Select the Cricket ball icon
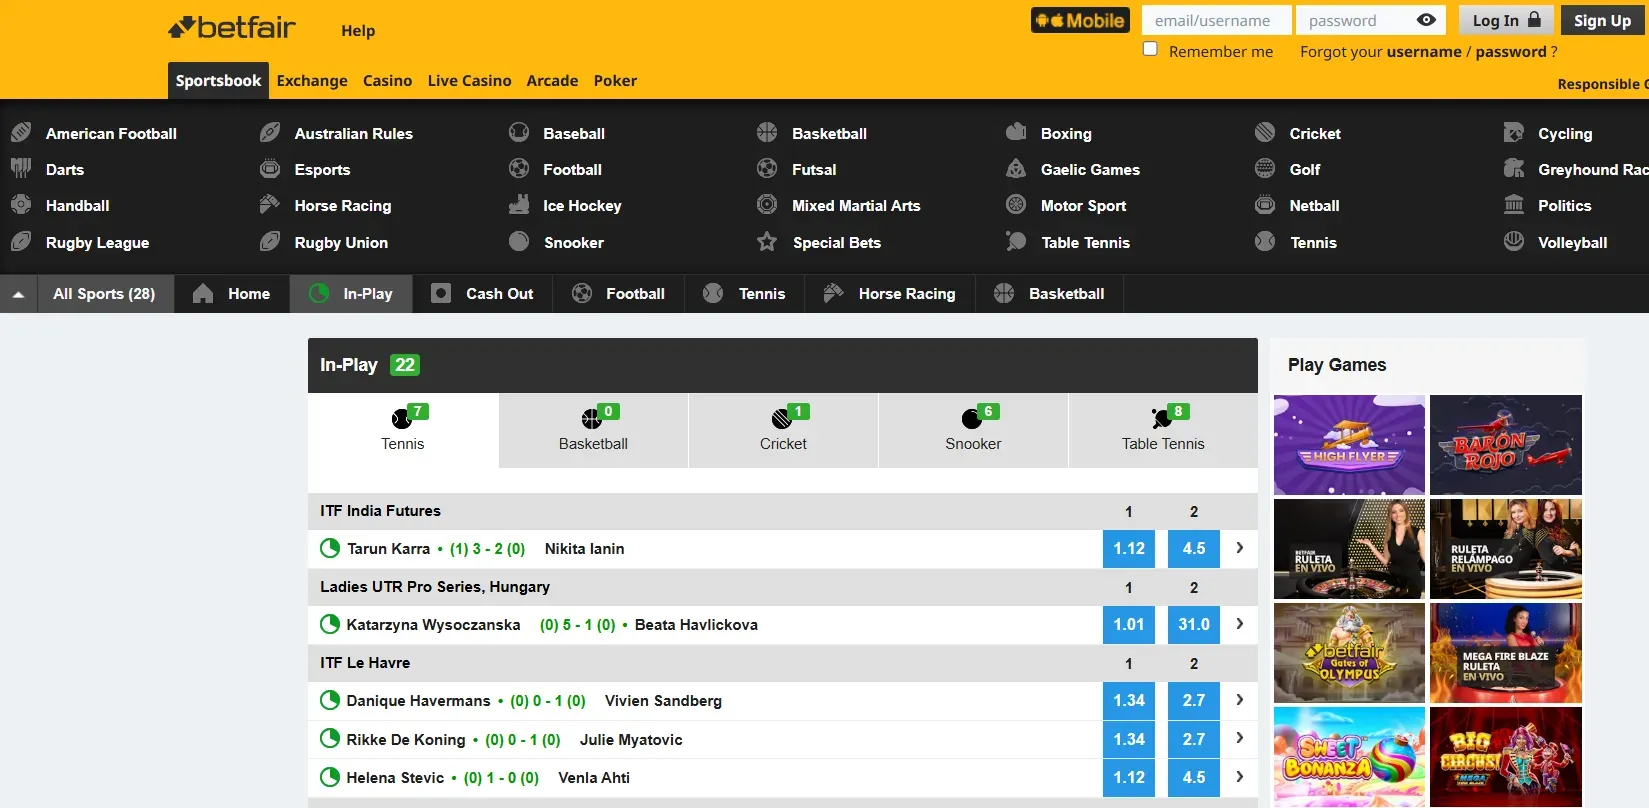The width and height of the screenshot is (1649, 808). click(1265, 132)
